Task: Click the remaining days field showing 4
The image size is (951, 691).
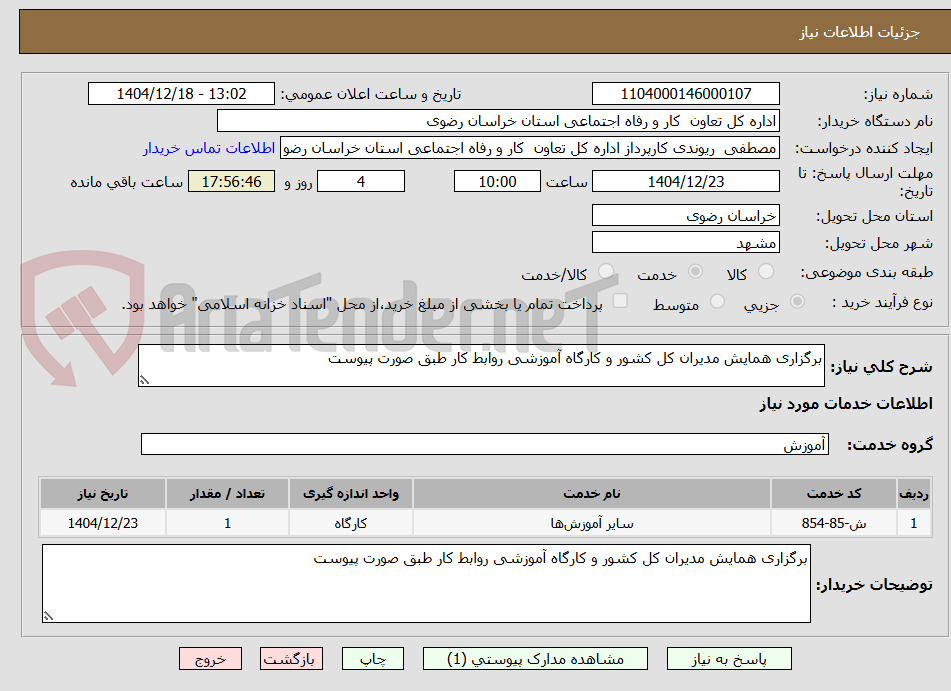Action: pyautogui.click(x=361, y=181)
